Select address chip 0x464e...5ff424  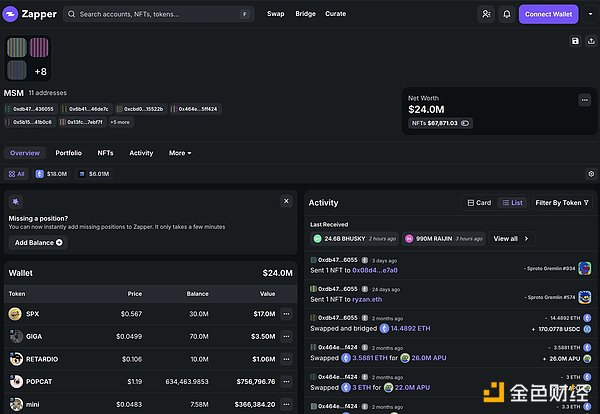click(195, 109)
